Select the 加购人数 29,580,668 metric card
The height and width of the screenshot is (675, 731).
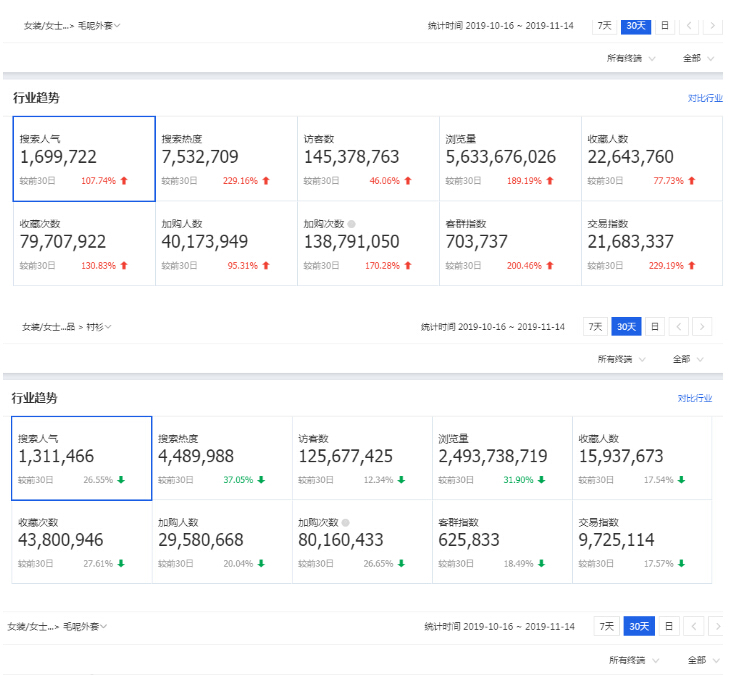(221, 542)
